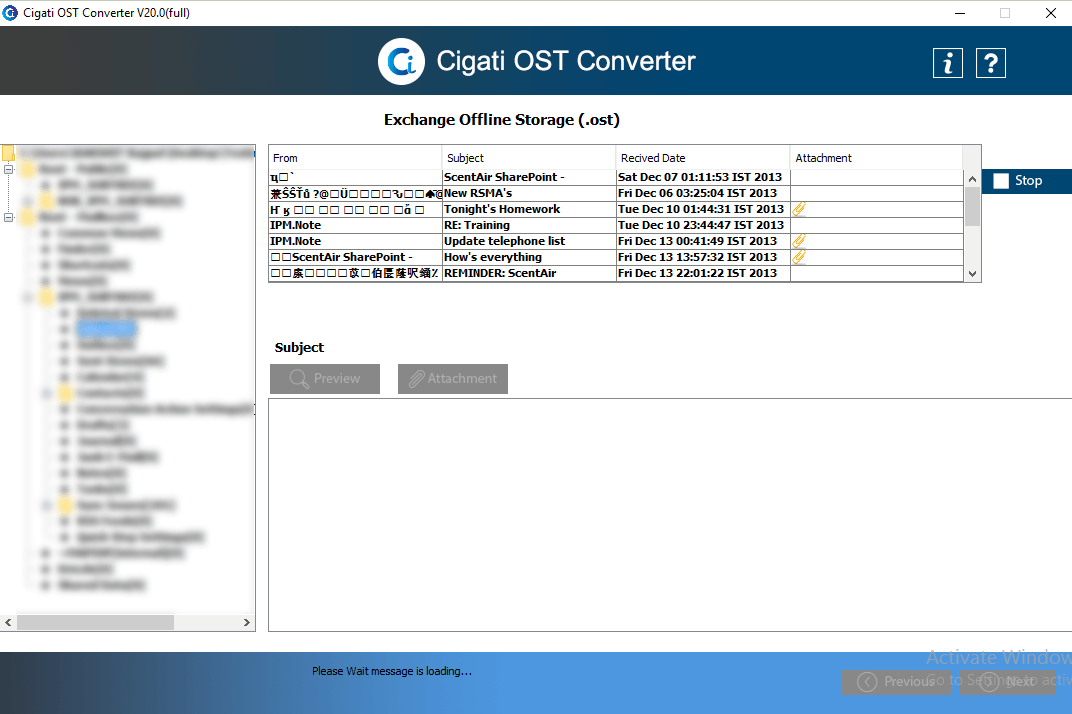The height and width of the screenshot is (714, 1072).
Task: Click the message list vertical scrollbar thumb
Action: [972, 206]
